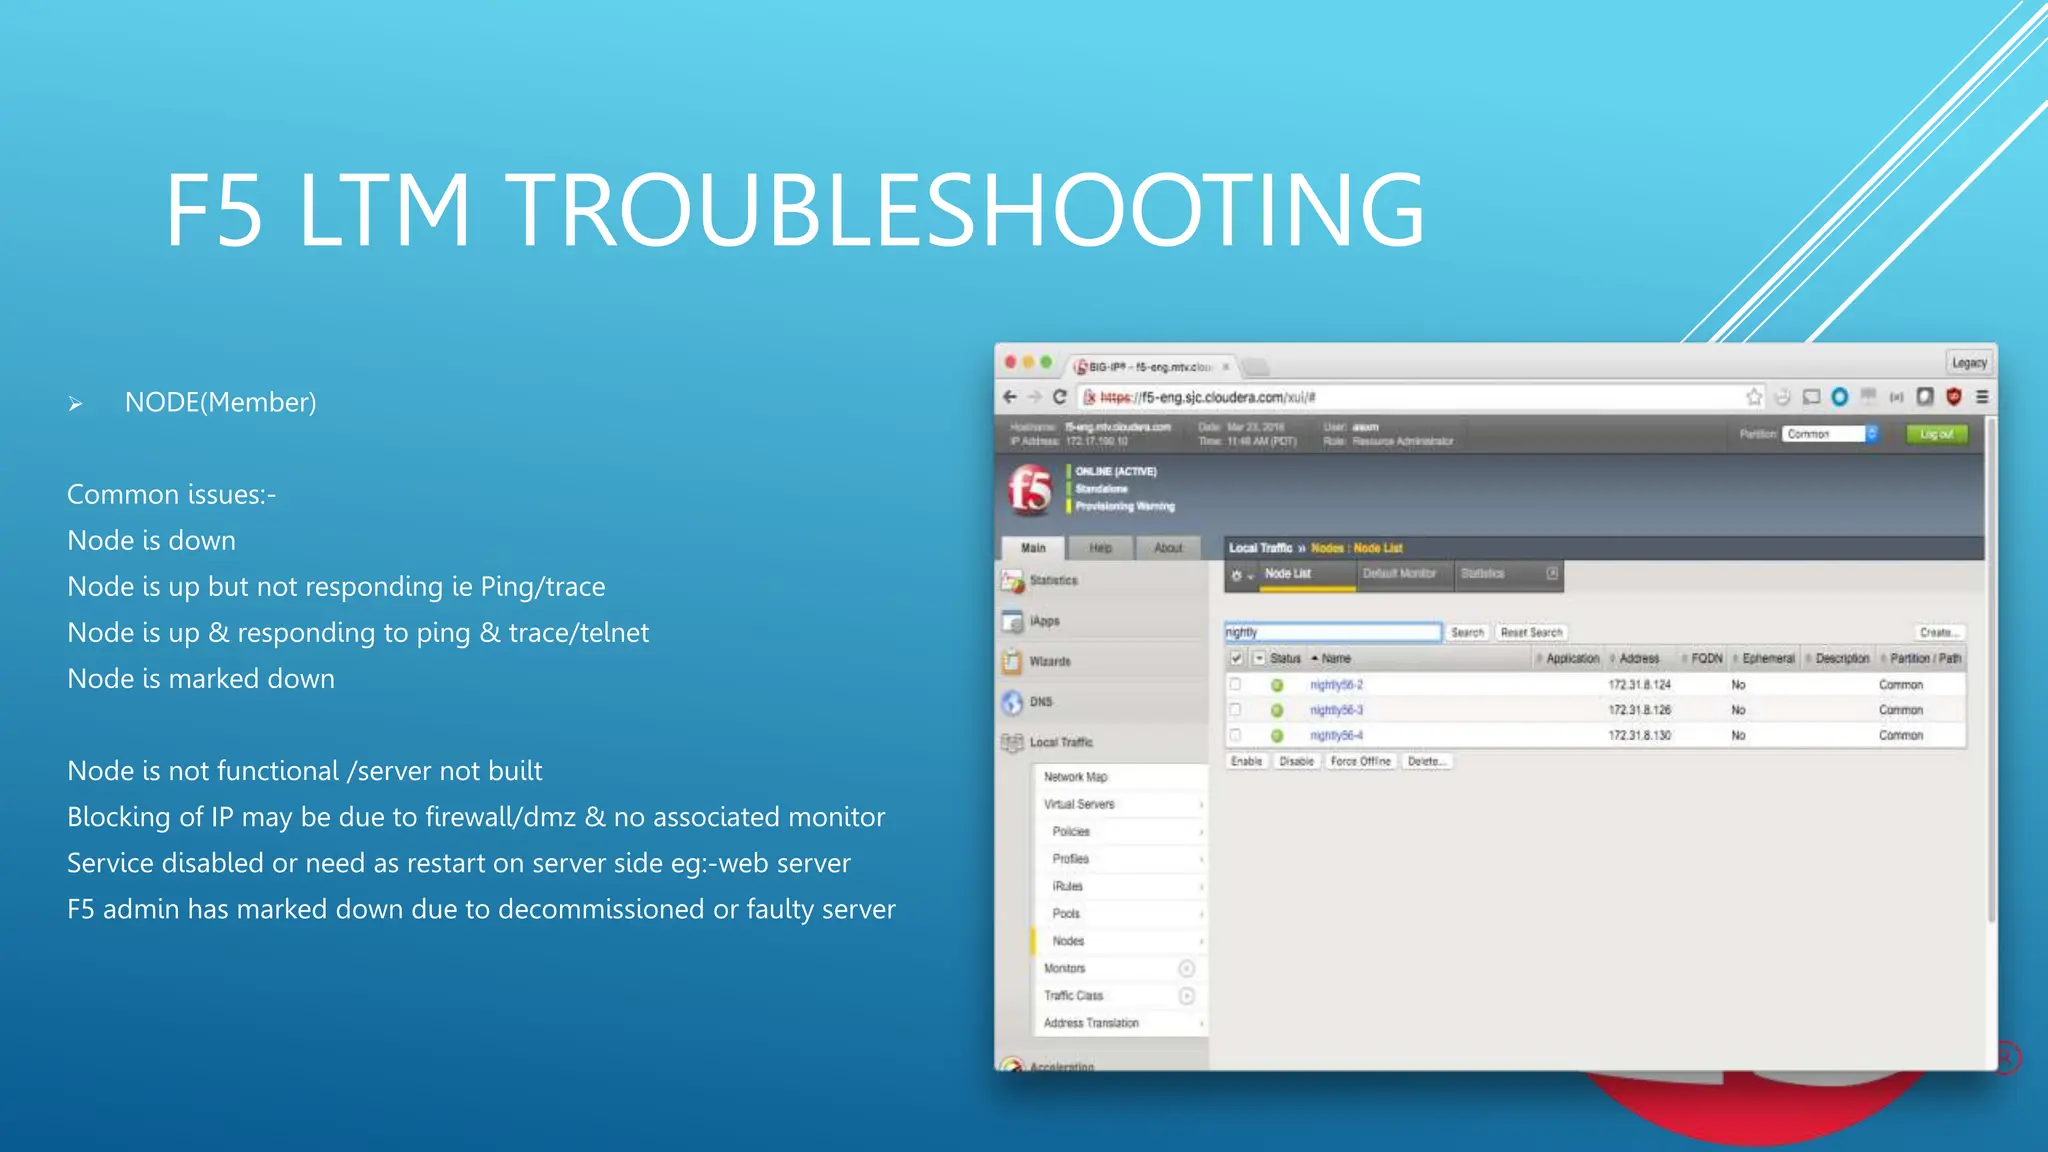The height and width of the screenshot is (1152, 2048).
Task: Open the Wizards clipboard icon
Action: pyautogui.click(x=1012, y=662)
